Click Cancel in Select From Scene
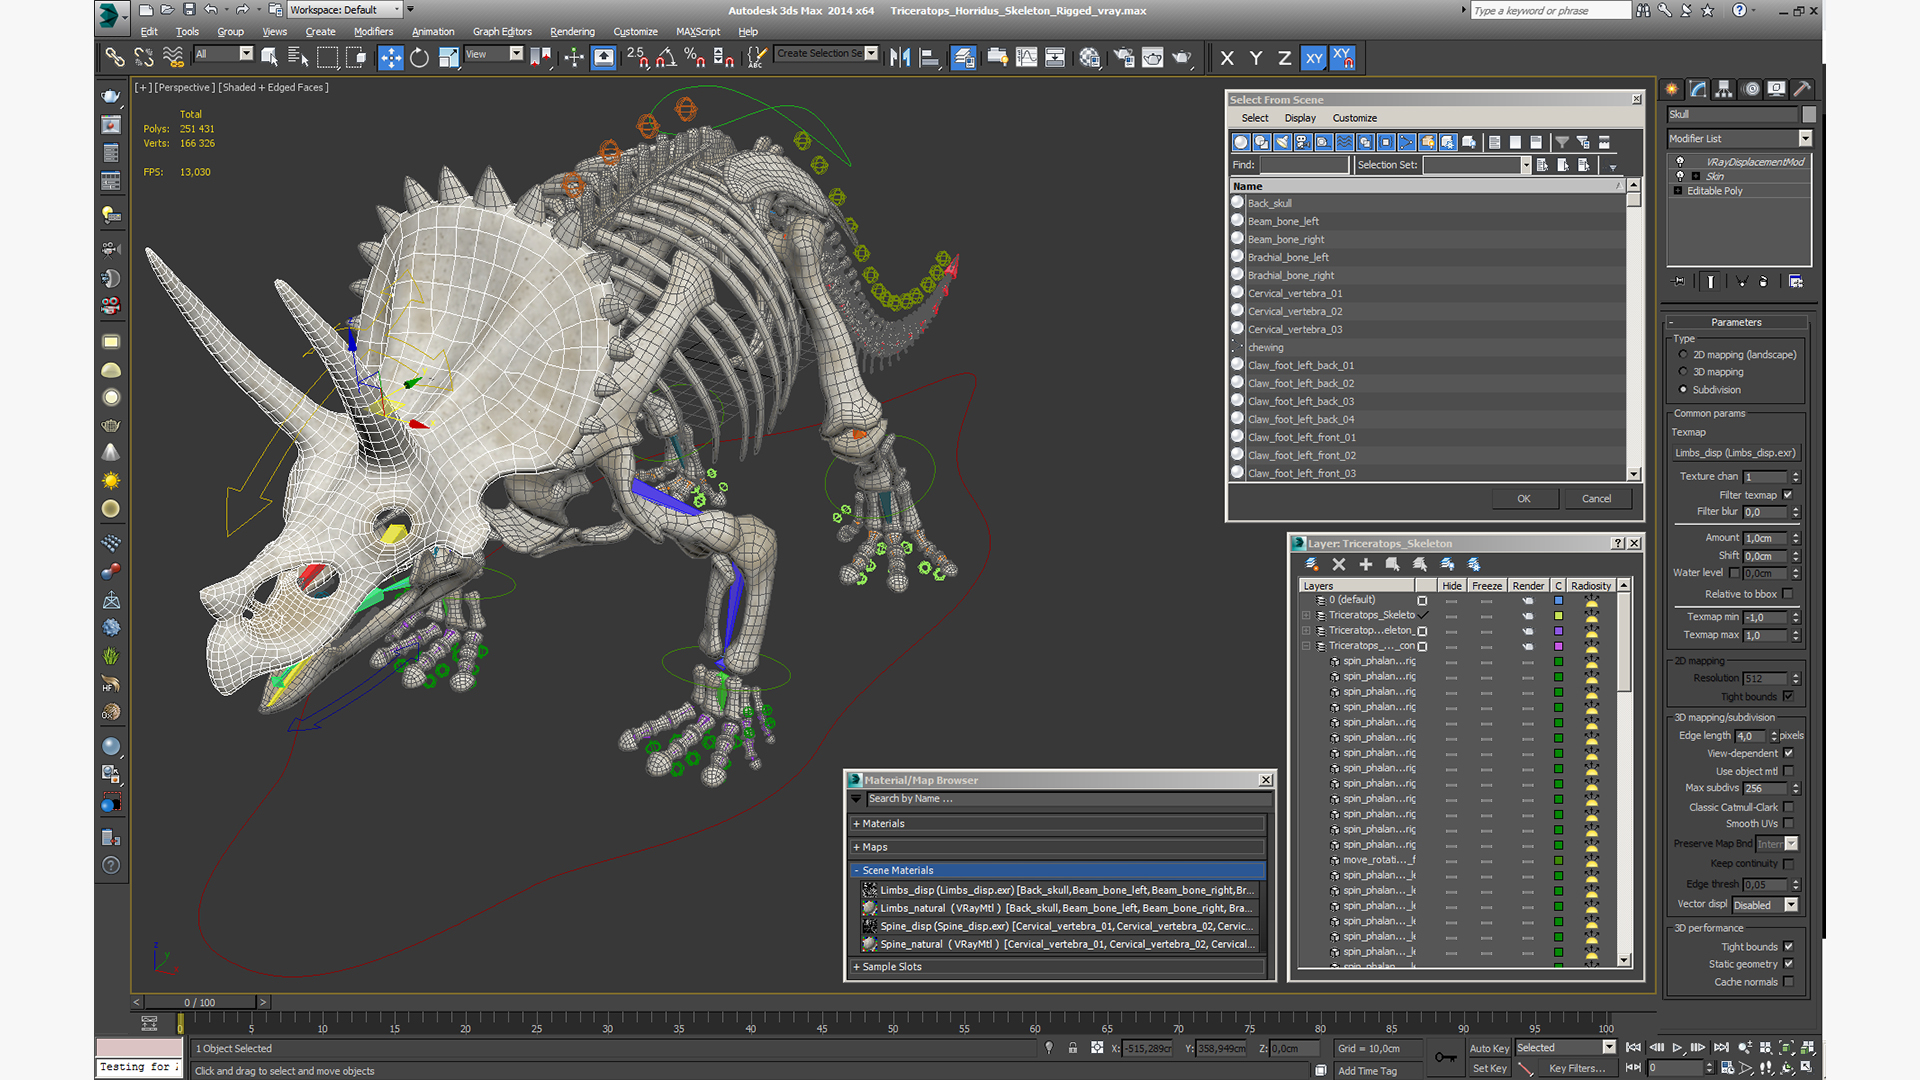Screen dimensions: 1920x1080 click(1596, 498)
